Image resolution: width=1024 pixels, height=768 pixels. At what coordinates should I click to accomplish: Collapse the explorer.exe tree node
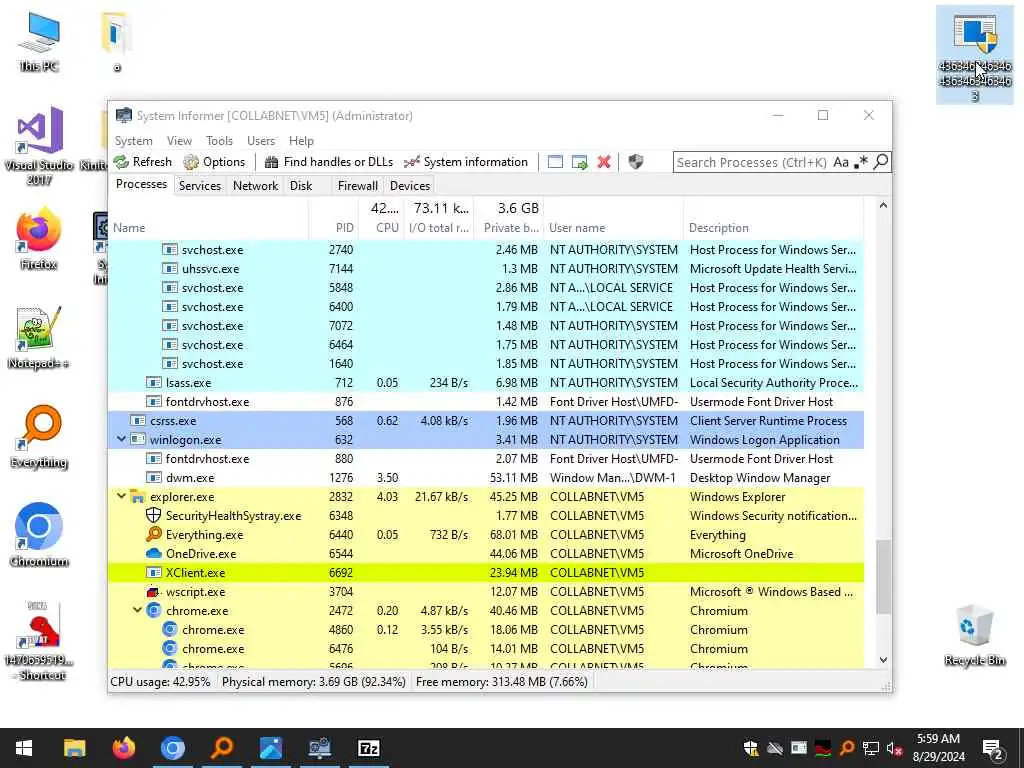pos(121,496)
